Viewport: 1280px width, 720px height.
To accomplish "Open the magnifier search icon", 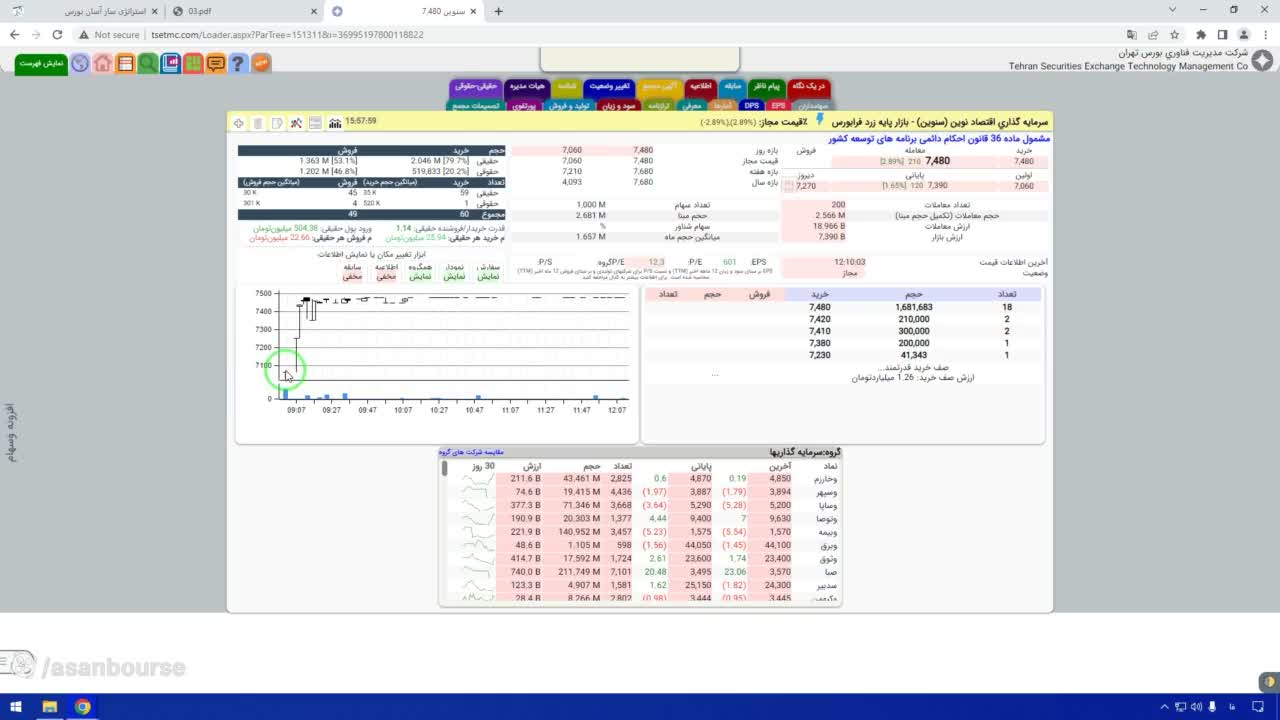I will [147, 63].
